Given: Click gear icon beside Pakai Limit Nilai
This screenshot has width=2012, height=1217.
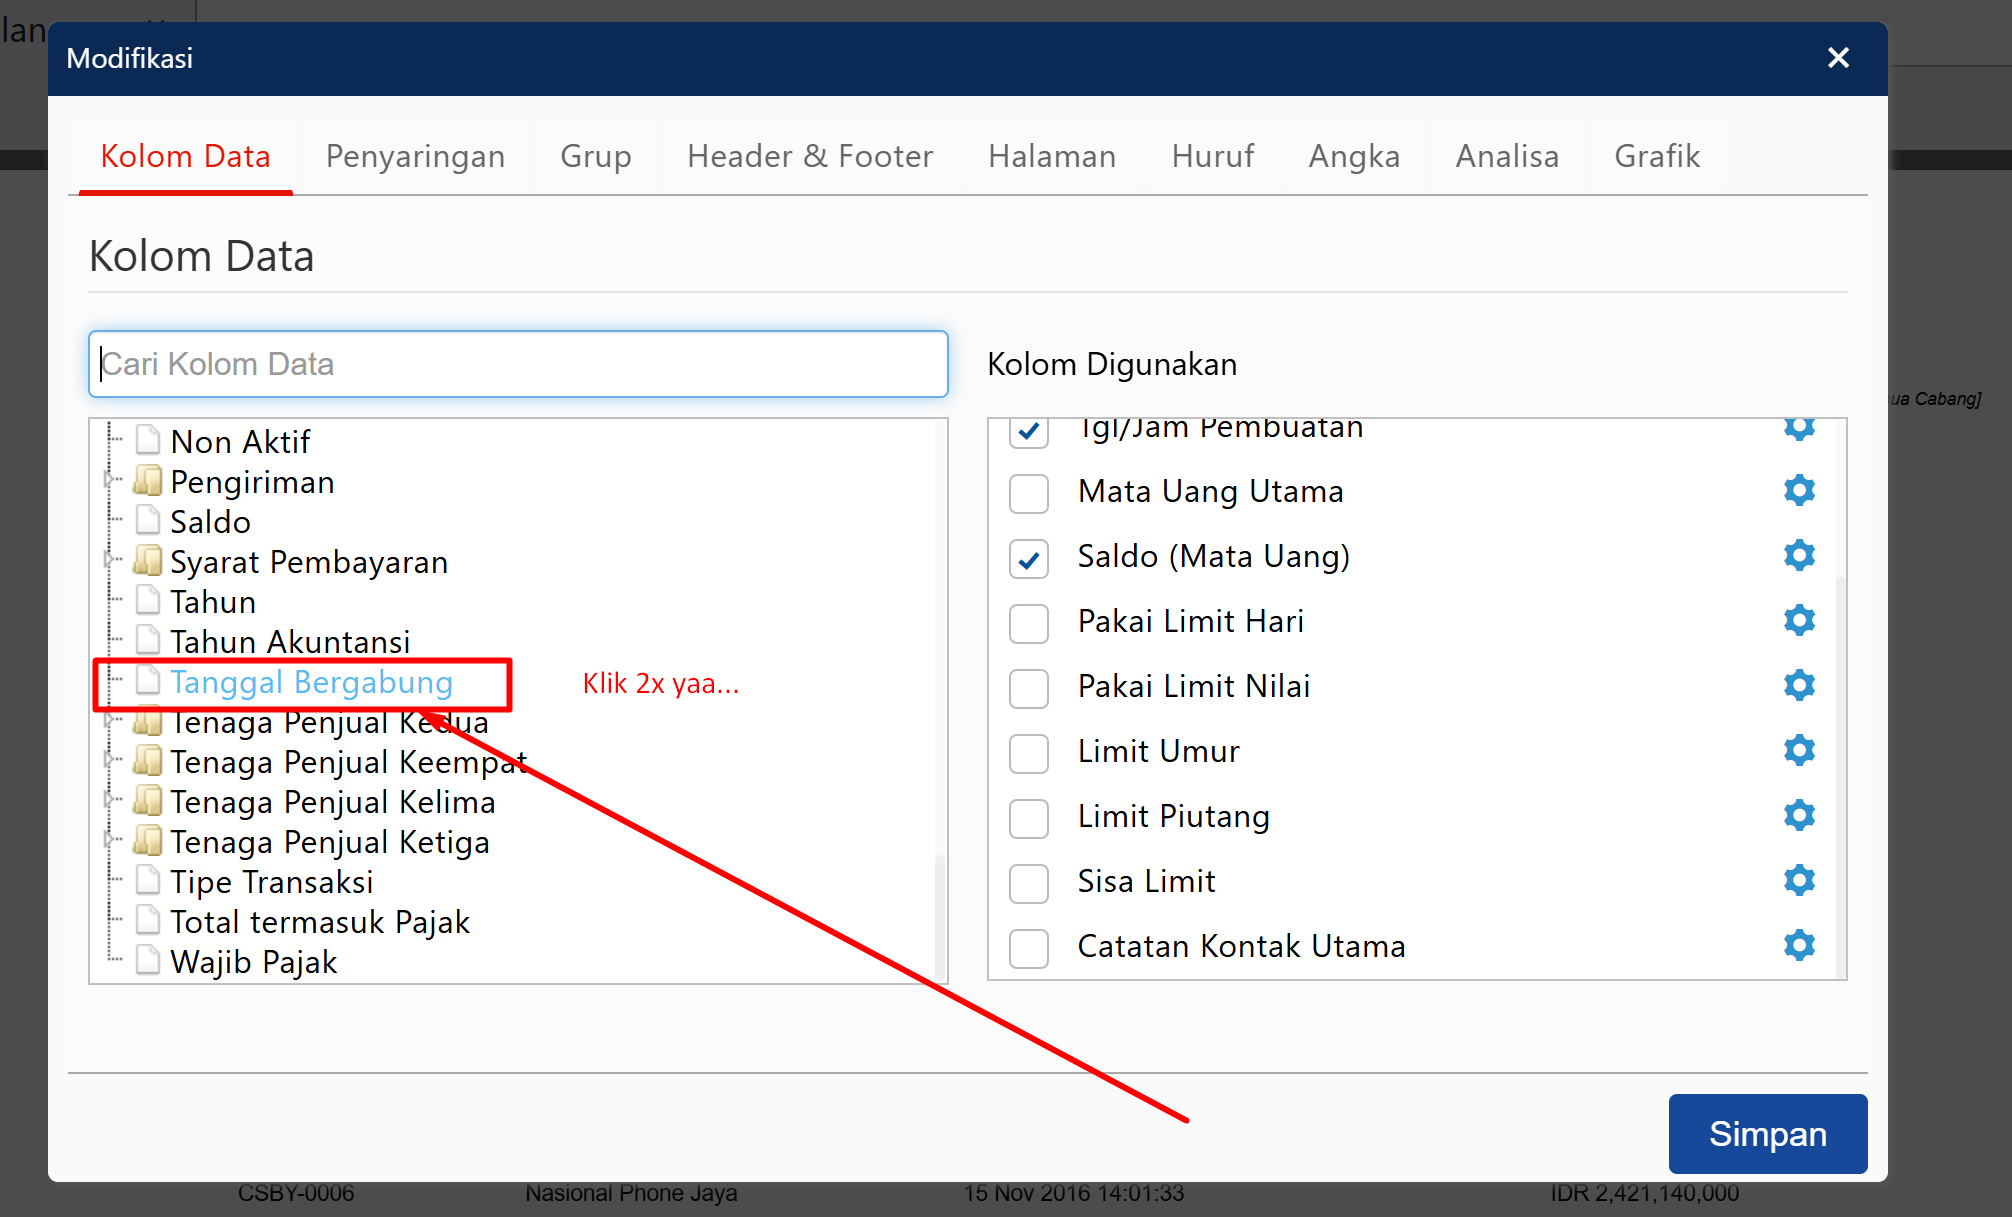Looking at the screenshot, I should [1798, 685].
